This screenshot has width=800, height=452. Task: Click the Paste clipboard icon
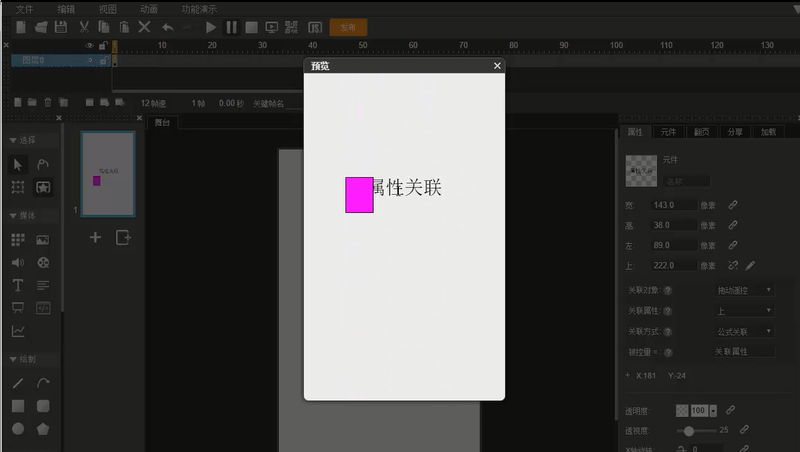124,27
